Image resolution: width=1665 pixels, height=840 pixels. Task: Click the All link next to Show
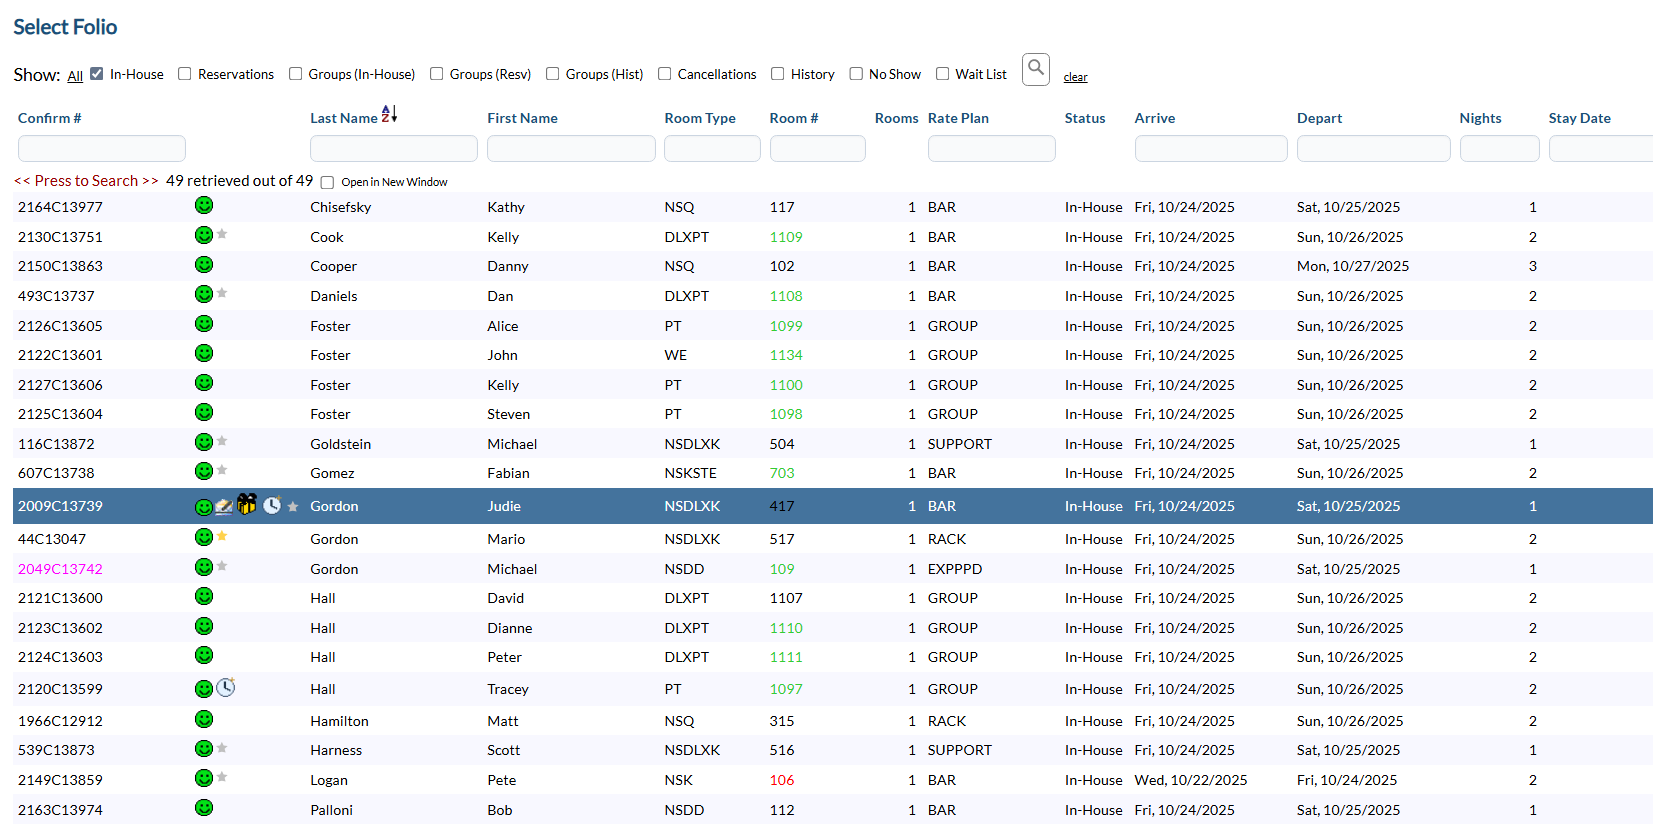point(75,76)
